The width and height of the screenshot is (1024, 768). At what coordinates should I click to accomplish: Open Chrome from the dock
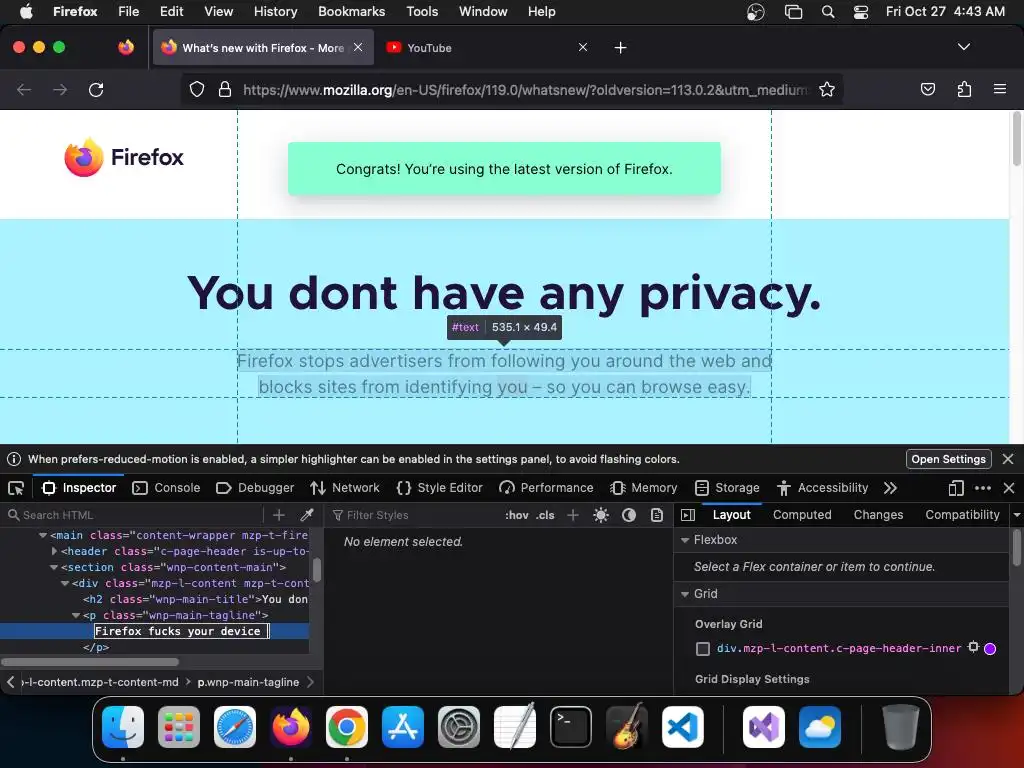pyautogui.click(x=347, y=727)
